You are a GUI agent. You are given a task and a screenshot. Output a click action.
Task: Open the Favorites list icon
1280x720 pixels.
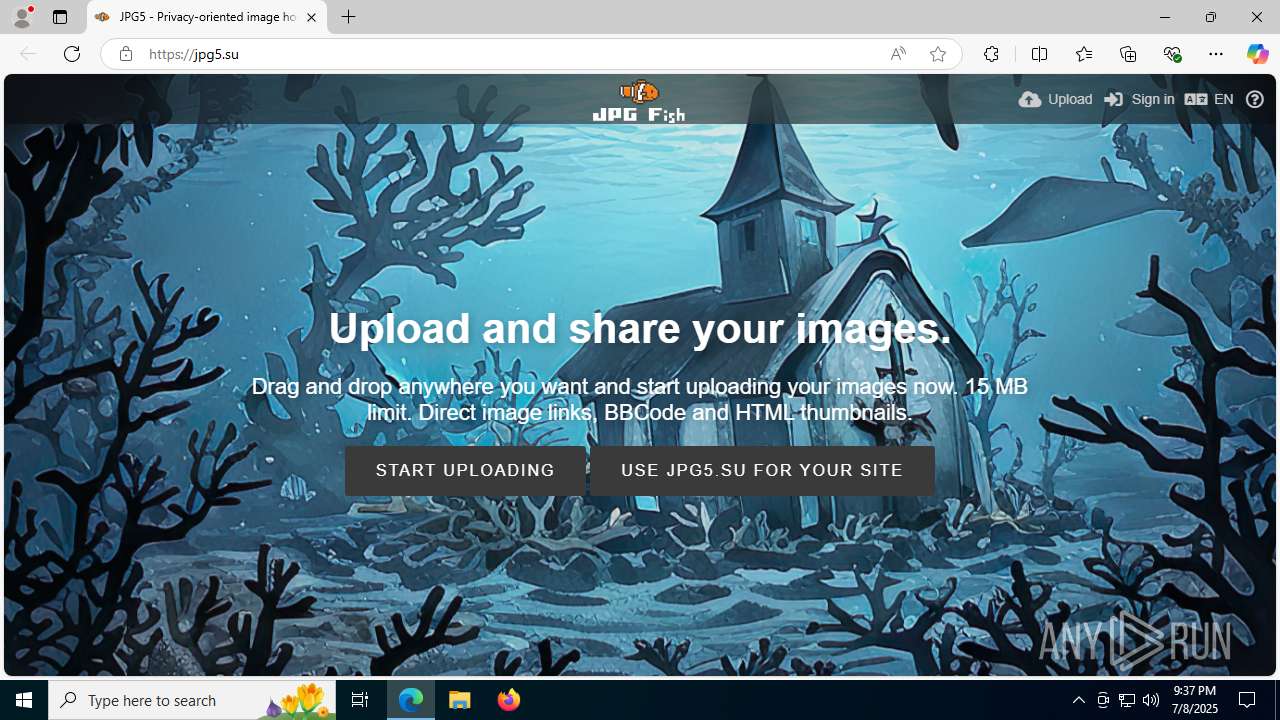[x=1084, y=54]
